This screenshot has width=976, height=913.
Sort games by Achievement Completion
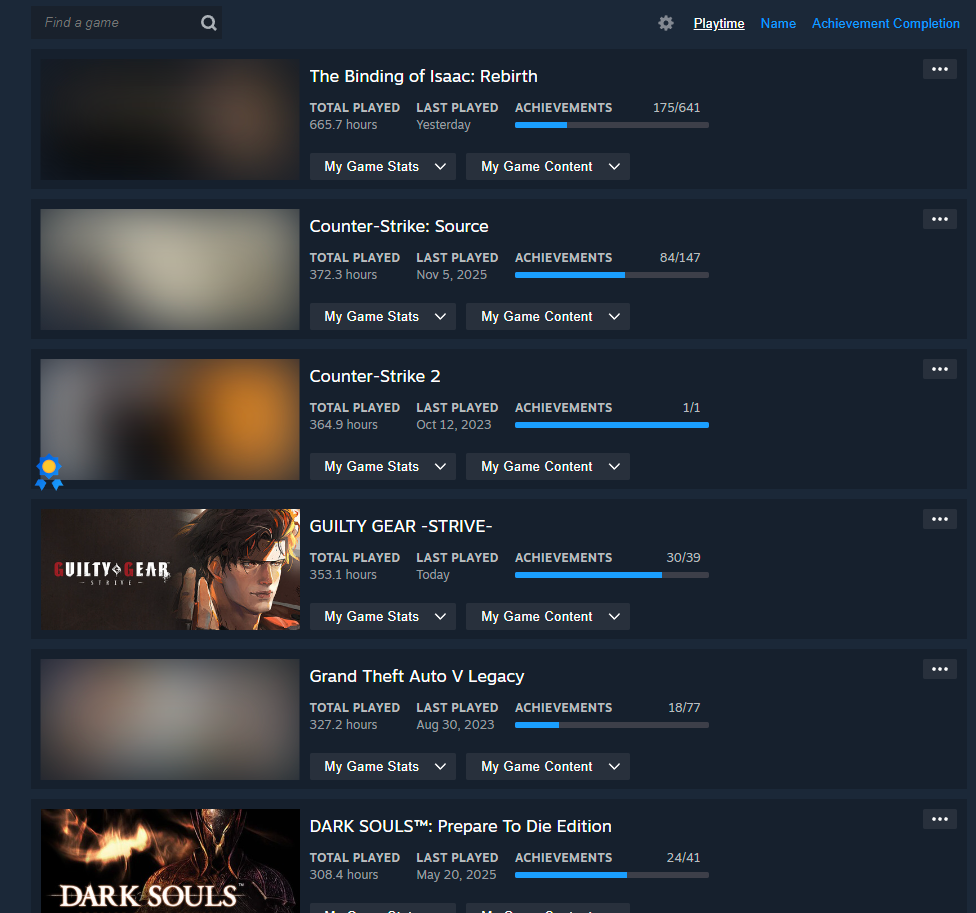(886, 24)
